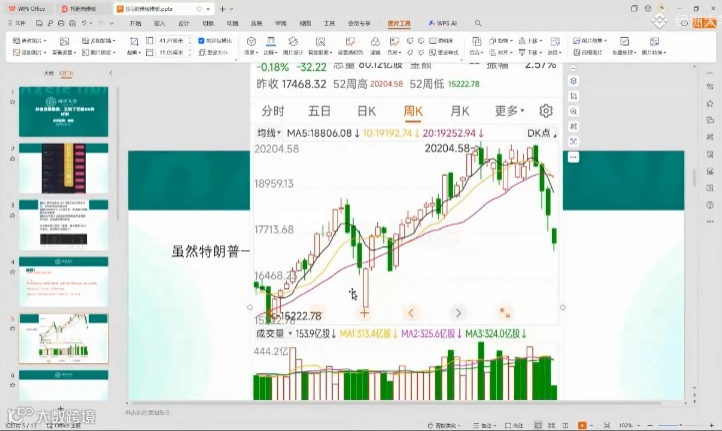Click the Slide Sorter view icon in status bar
The image size is (722, 431).
(551, 425)
